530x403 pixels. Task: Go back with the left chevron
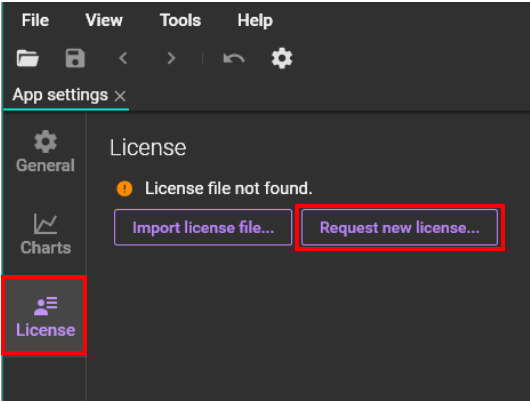(123, 58)
